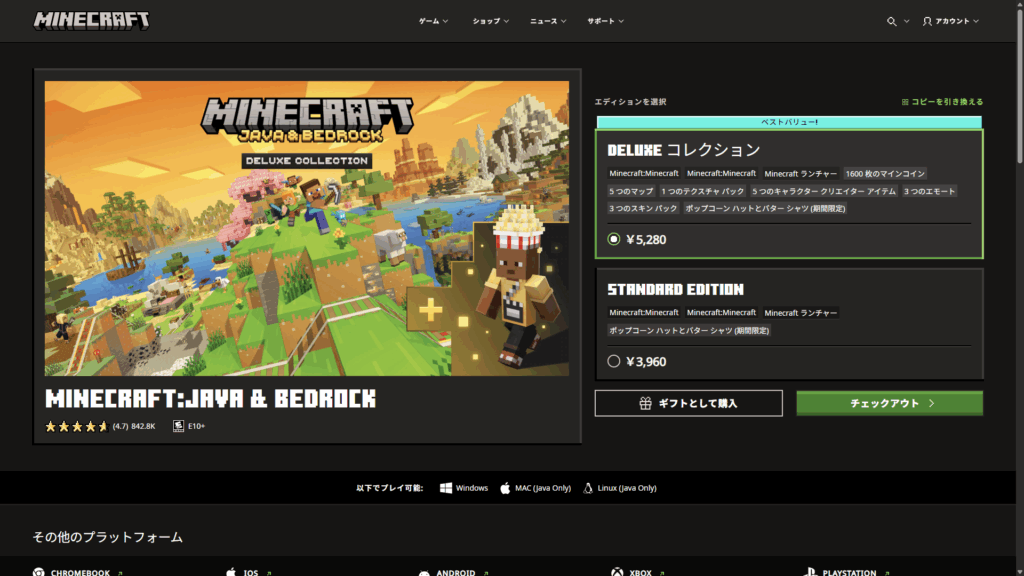Viewport: 1024px width, 576px height.
Task: Open the IOS platform link
Action: (248, 573)
